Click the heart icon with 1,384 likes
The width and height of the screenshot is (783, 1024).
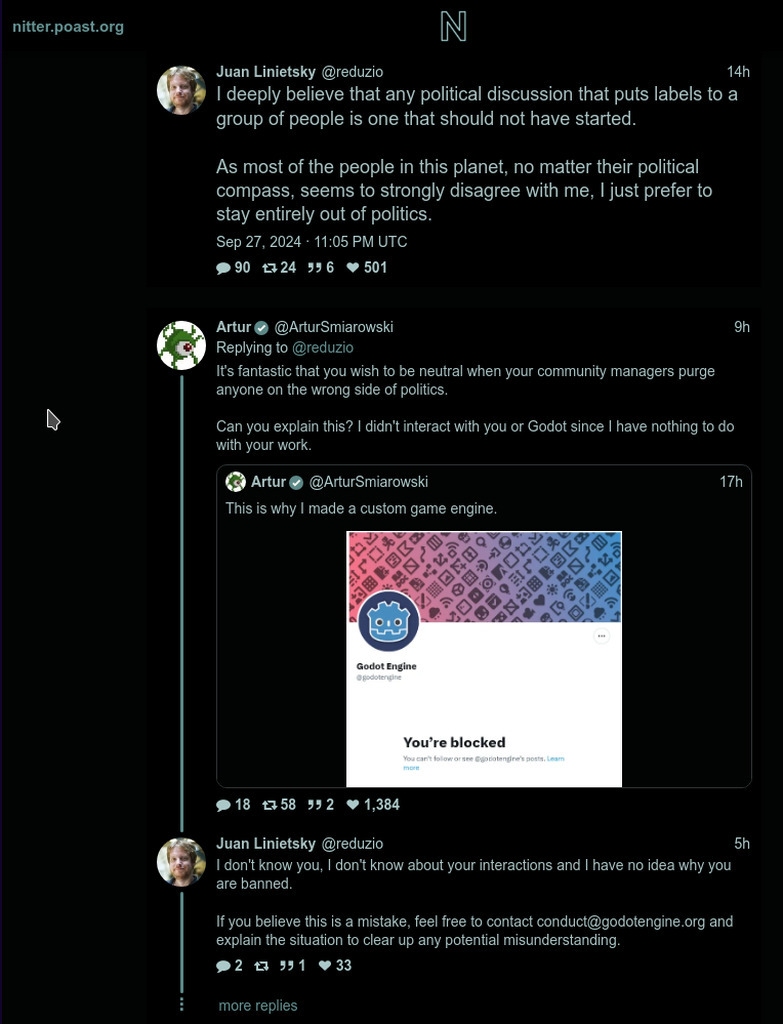352,805
